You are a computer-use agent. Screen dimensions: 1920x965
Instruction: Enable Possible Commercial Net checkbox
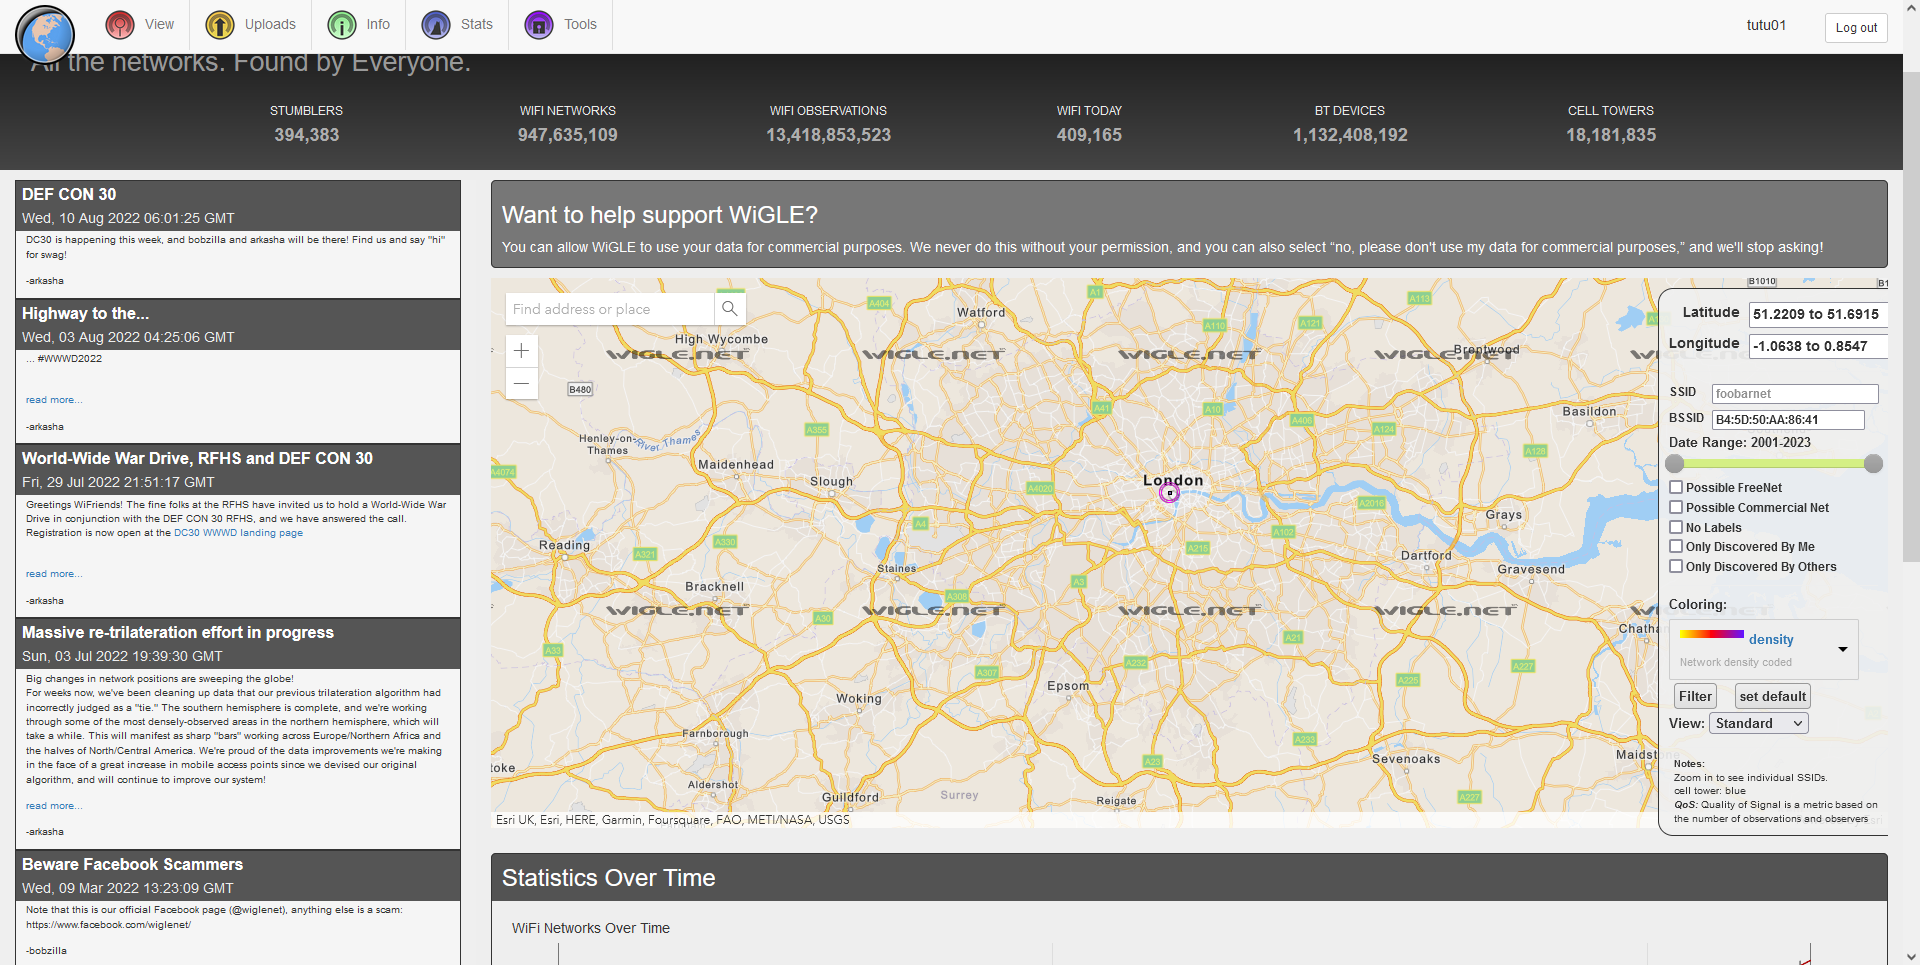(1676, 507)
